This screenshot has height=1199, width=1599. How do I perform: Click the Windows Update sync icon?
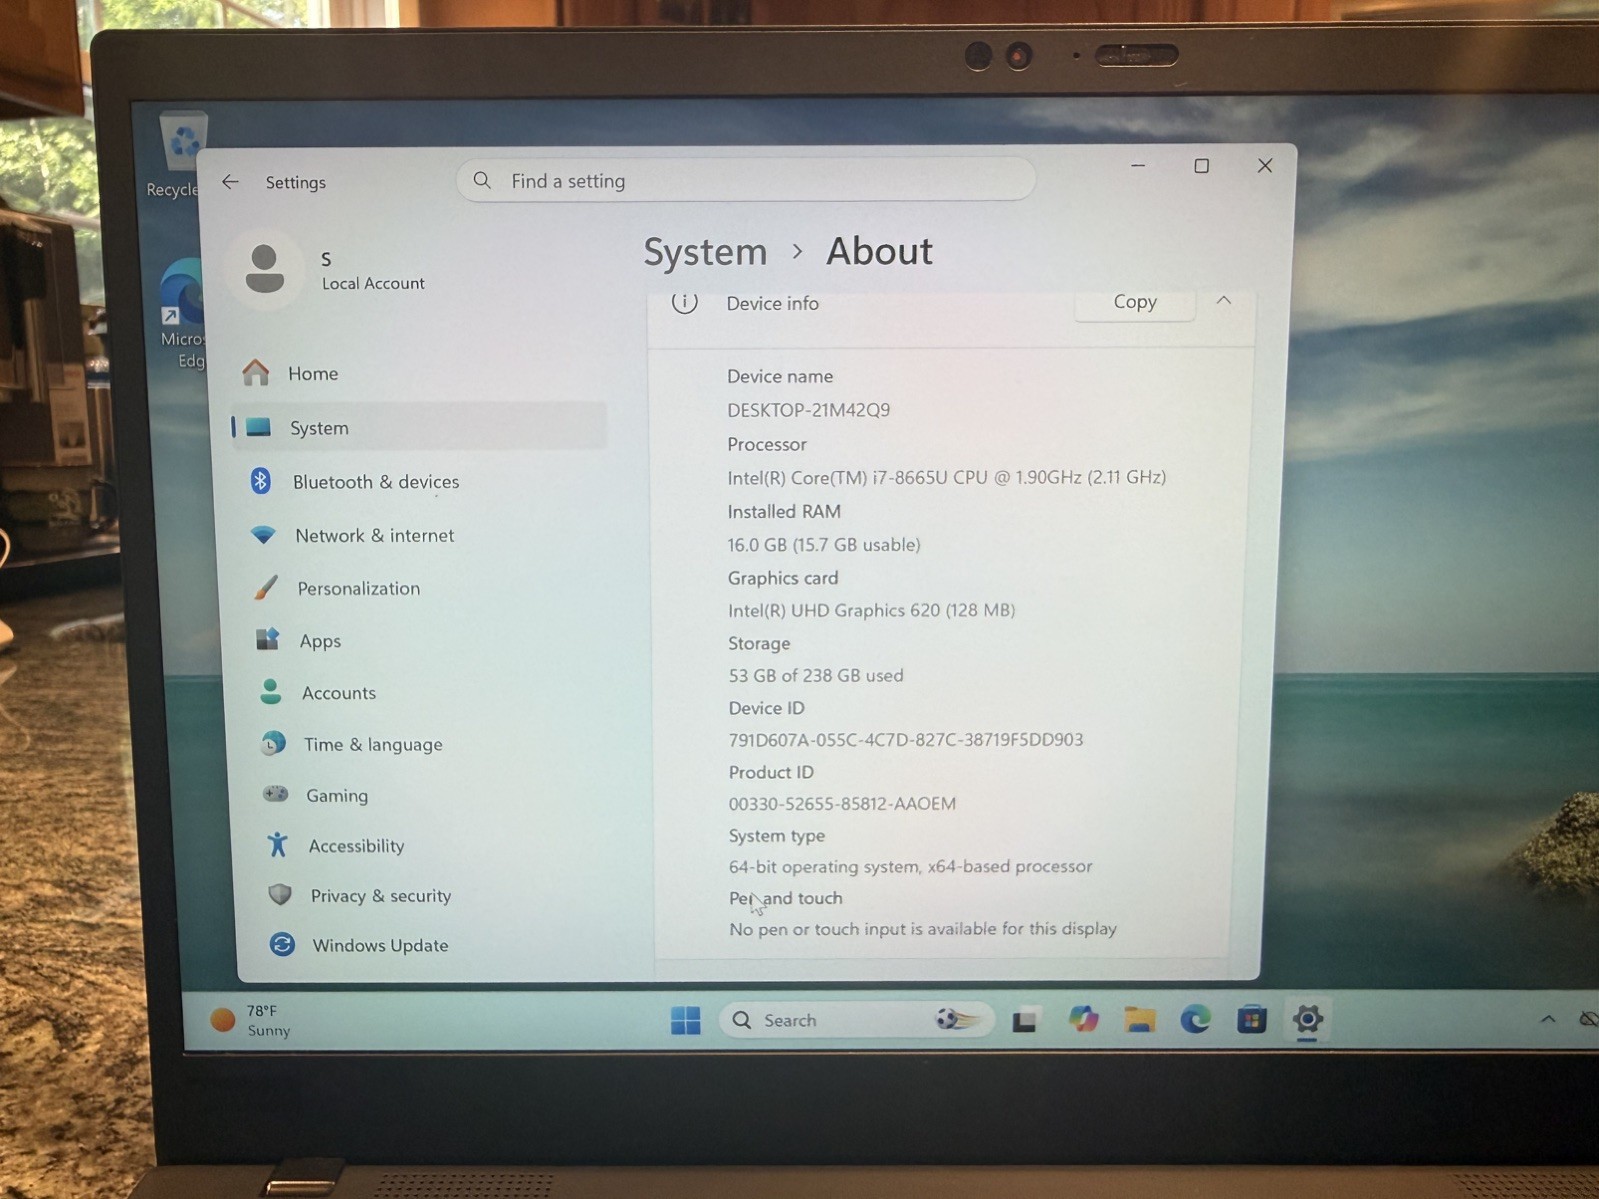(282, 944)
